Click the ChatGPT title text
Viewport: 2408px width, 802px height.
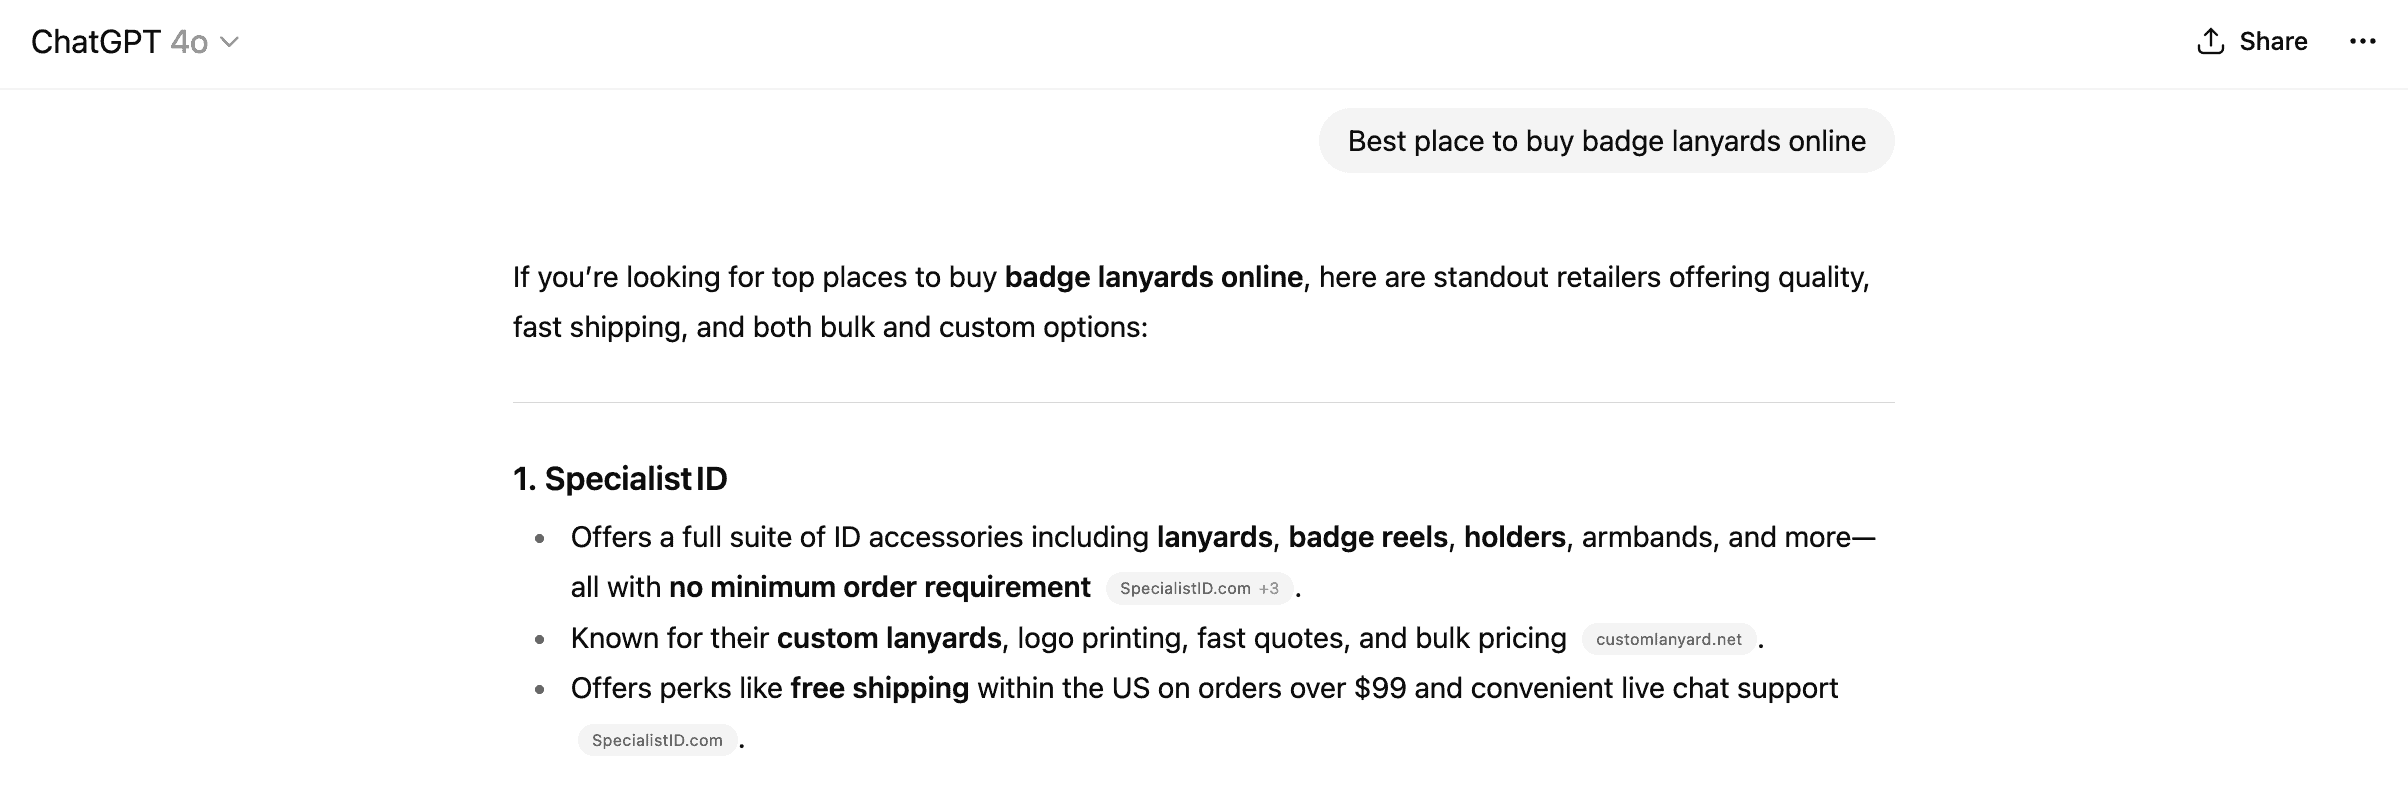[96, 42]
